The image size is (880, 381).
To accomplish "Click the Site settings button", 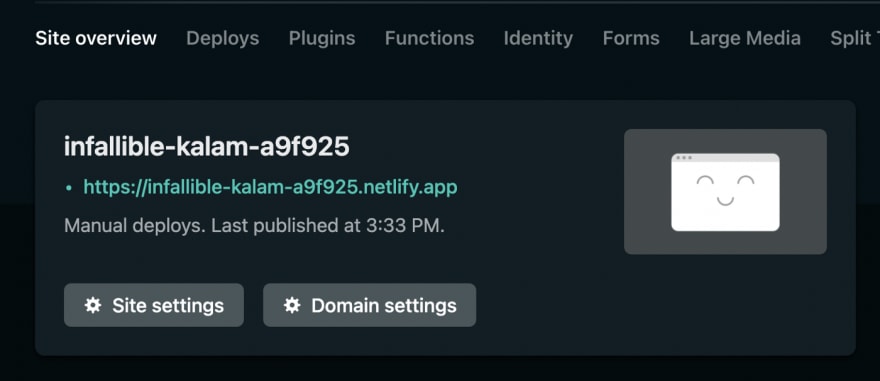I will tap(154, 305).
